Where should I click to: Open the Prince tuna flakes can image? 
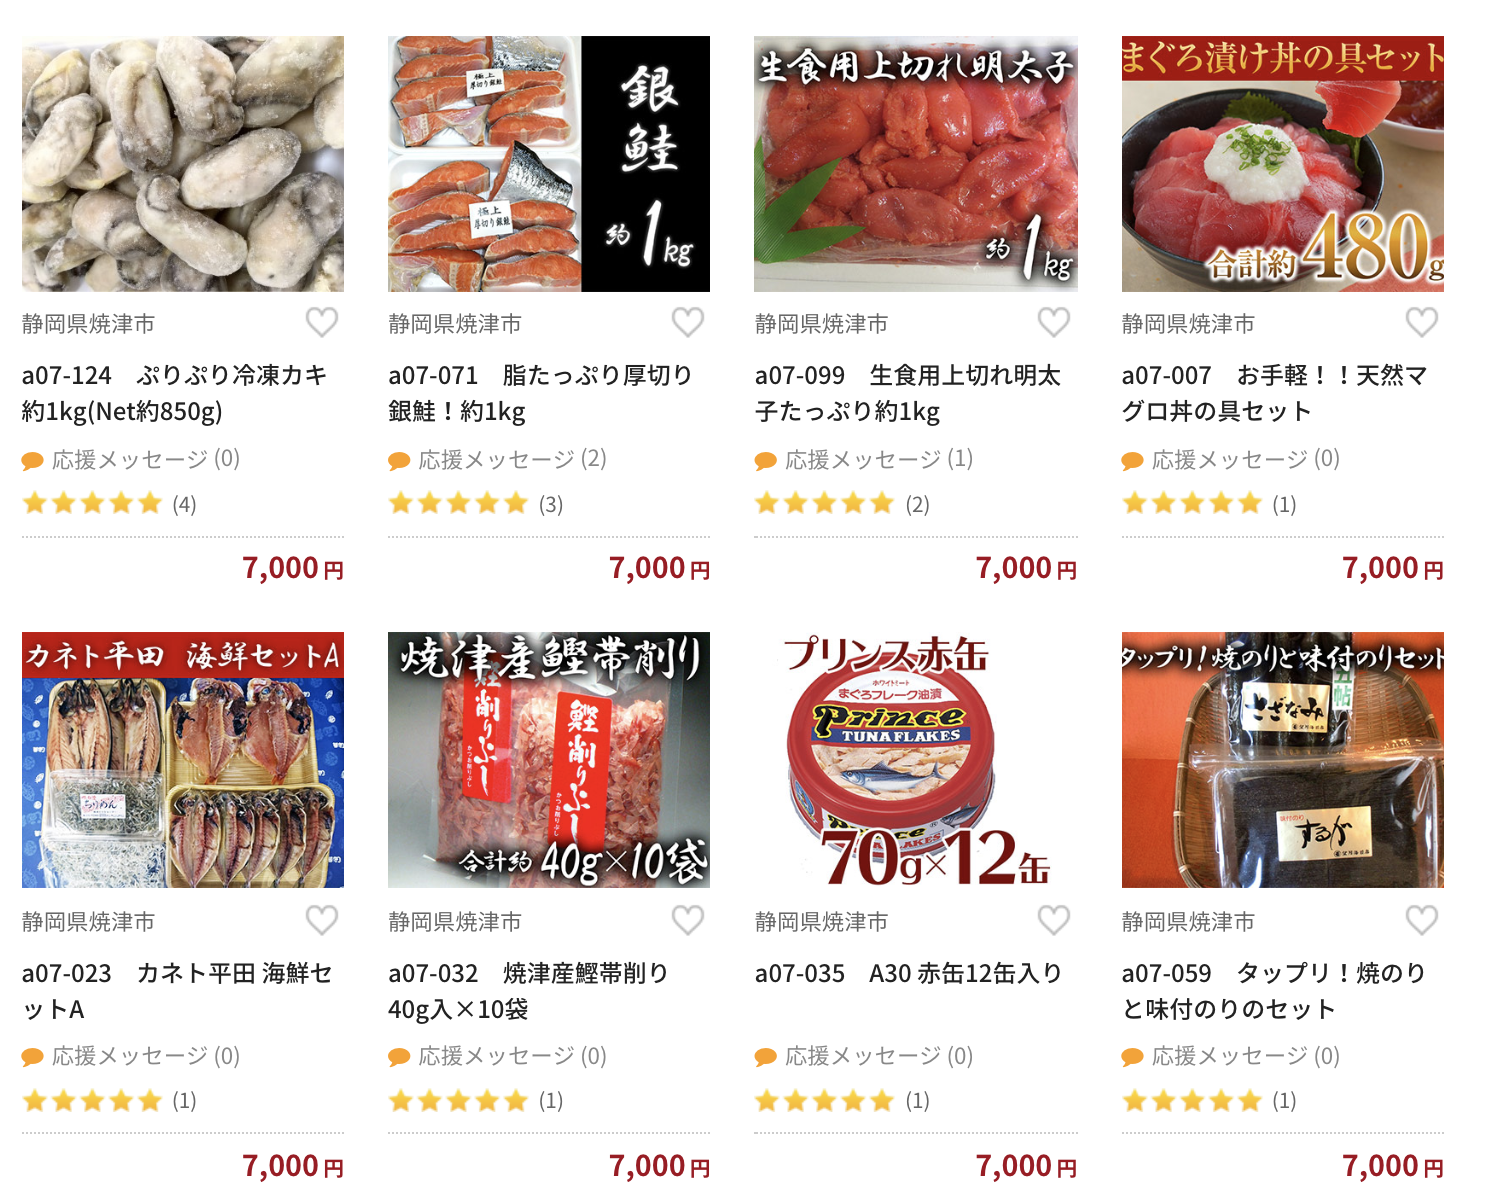916,760
